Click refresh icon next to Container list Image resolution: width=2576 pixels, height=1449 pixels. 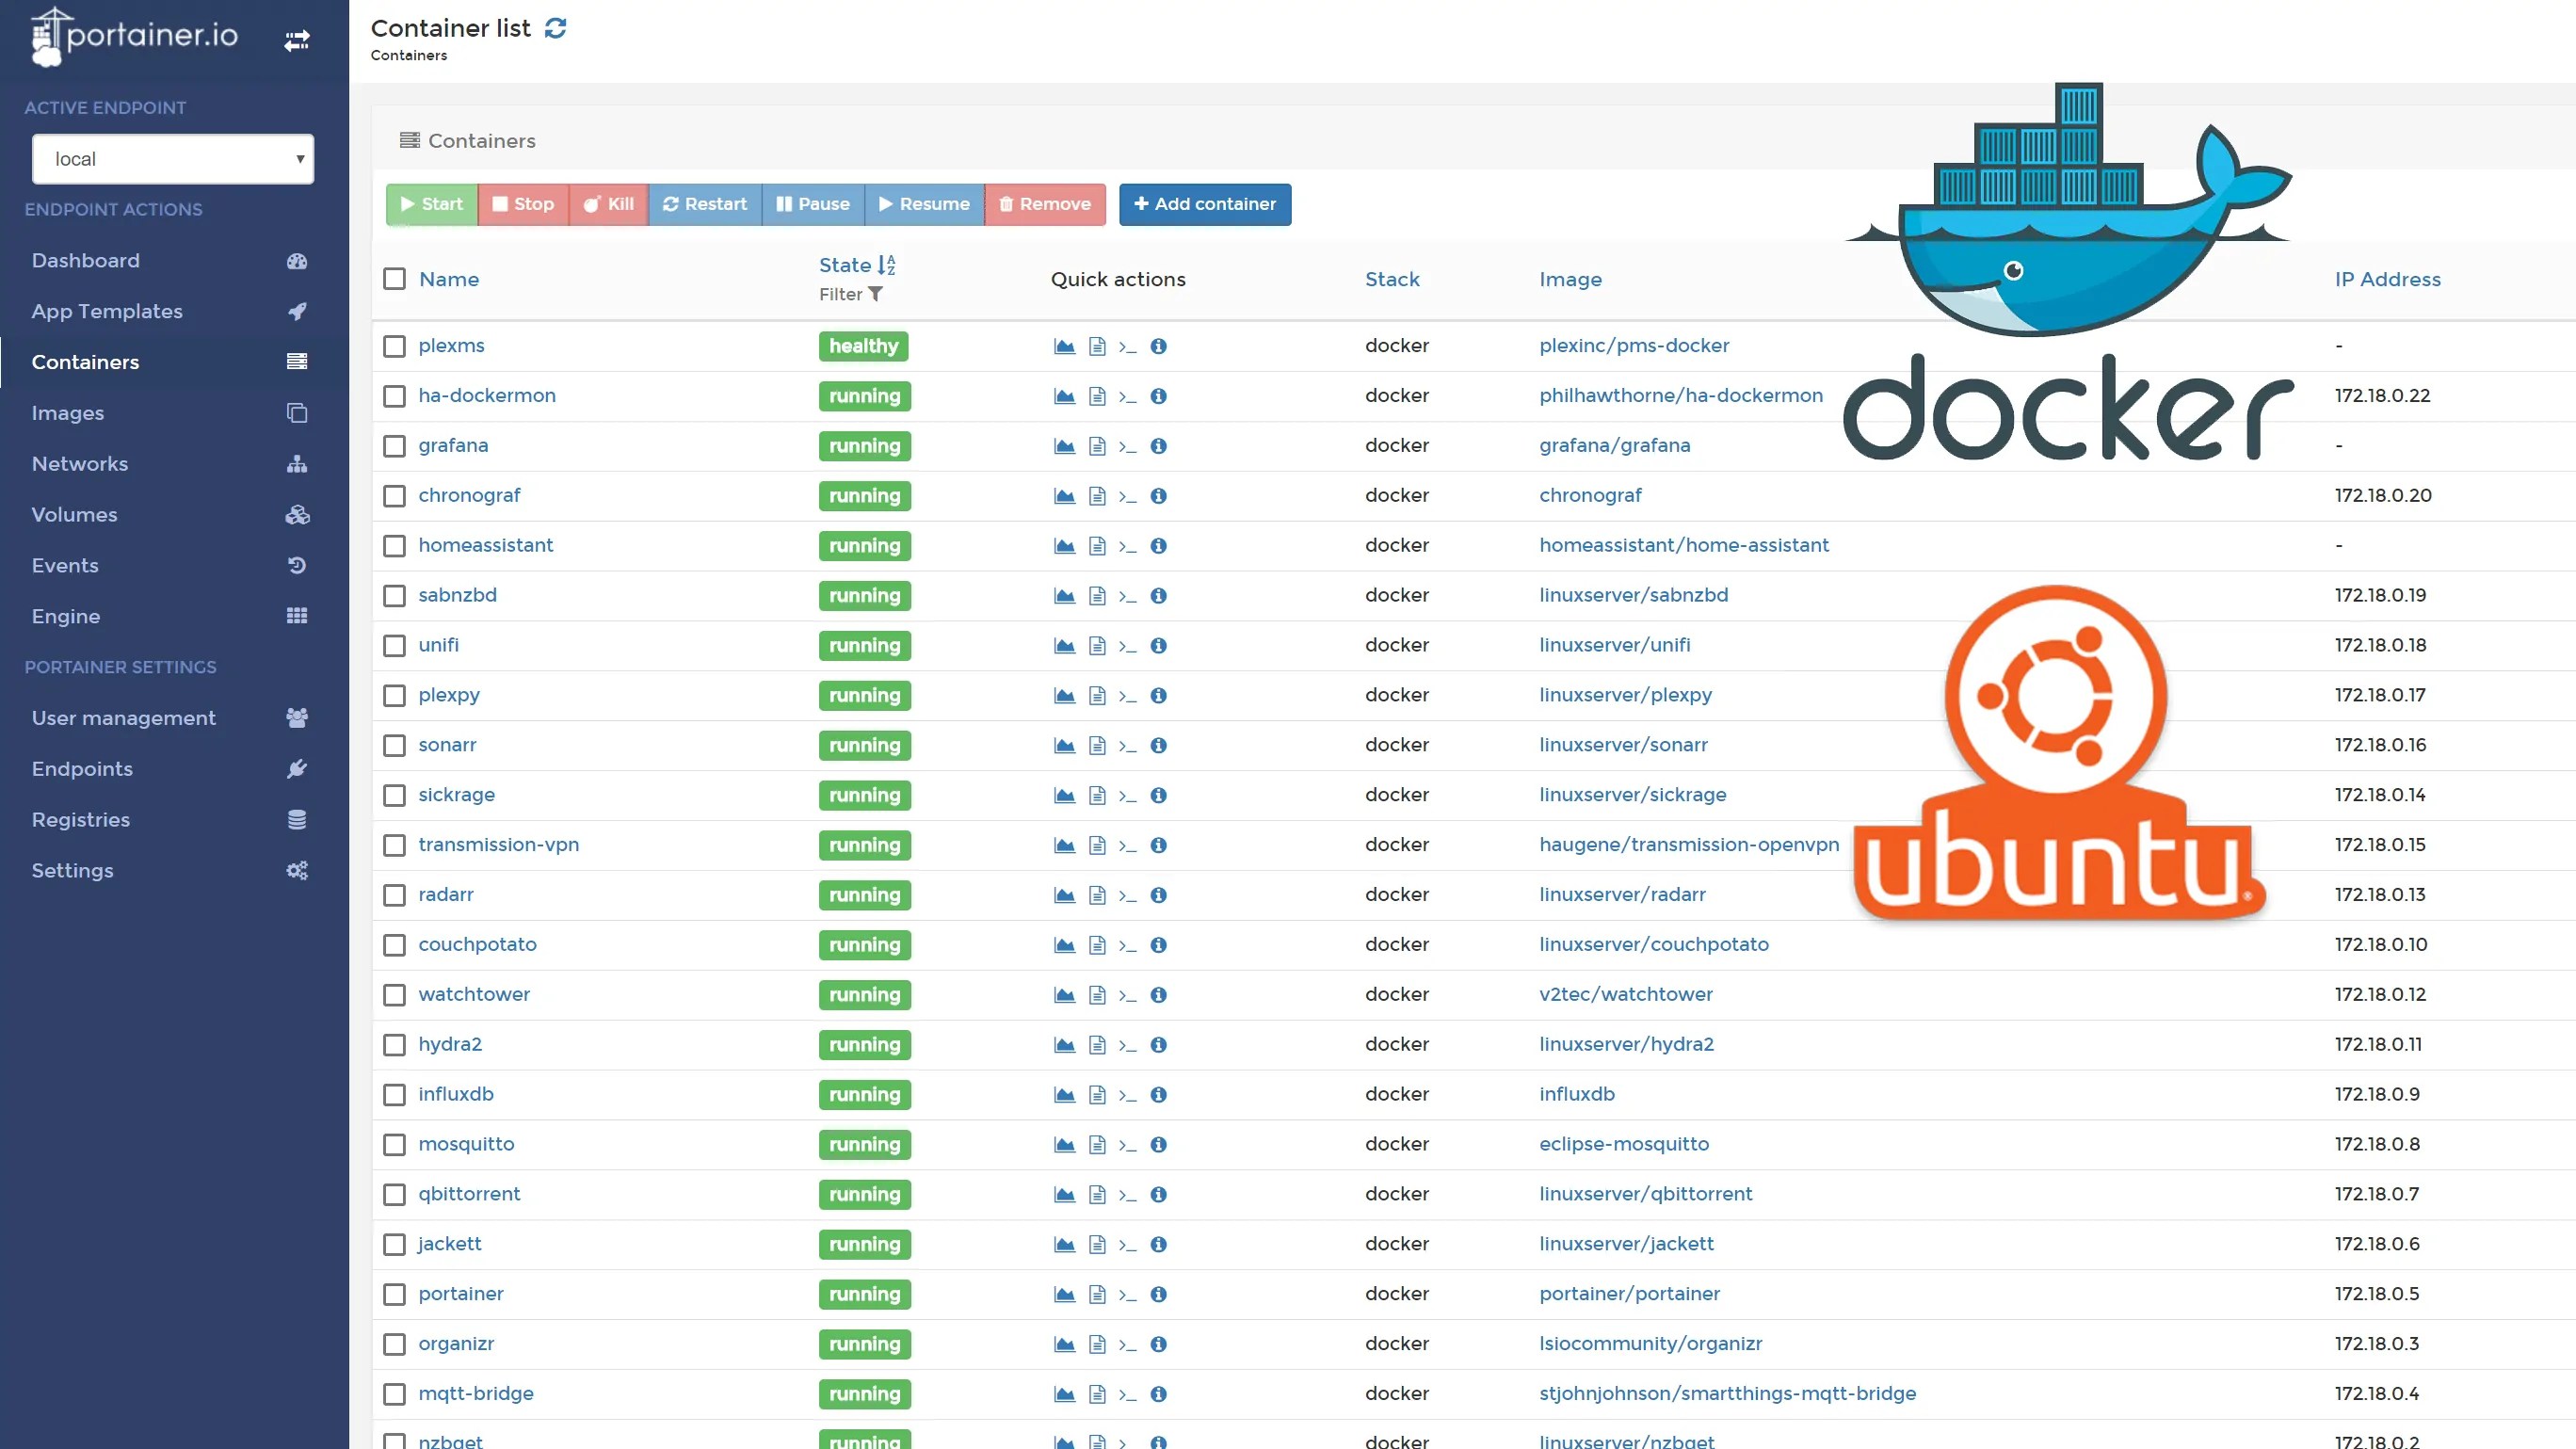[556, 28]
